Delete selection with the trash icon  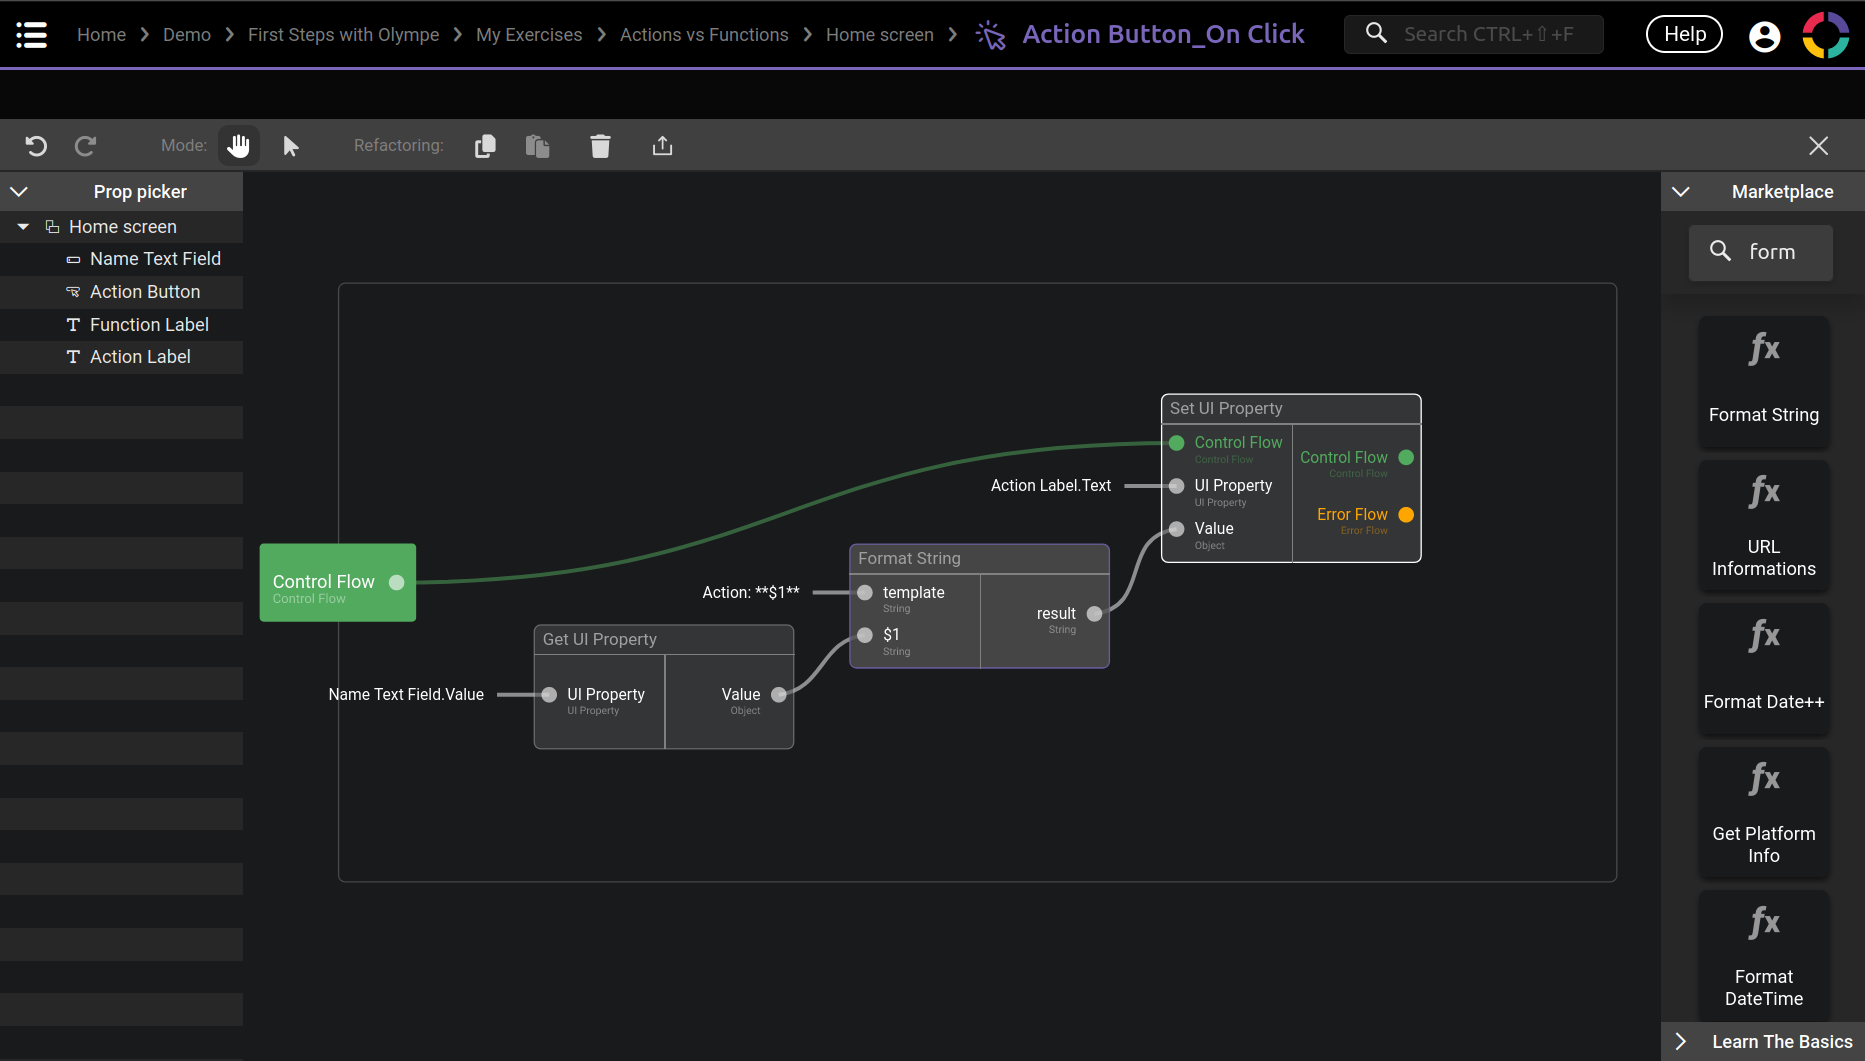(600, 146)
